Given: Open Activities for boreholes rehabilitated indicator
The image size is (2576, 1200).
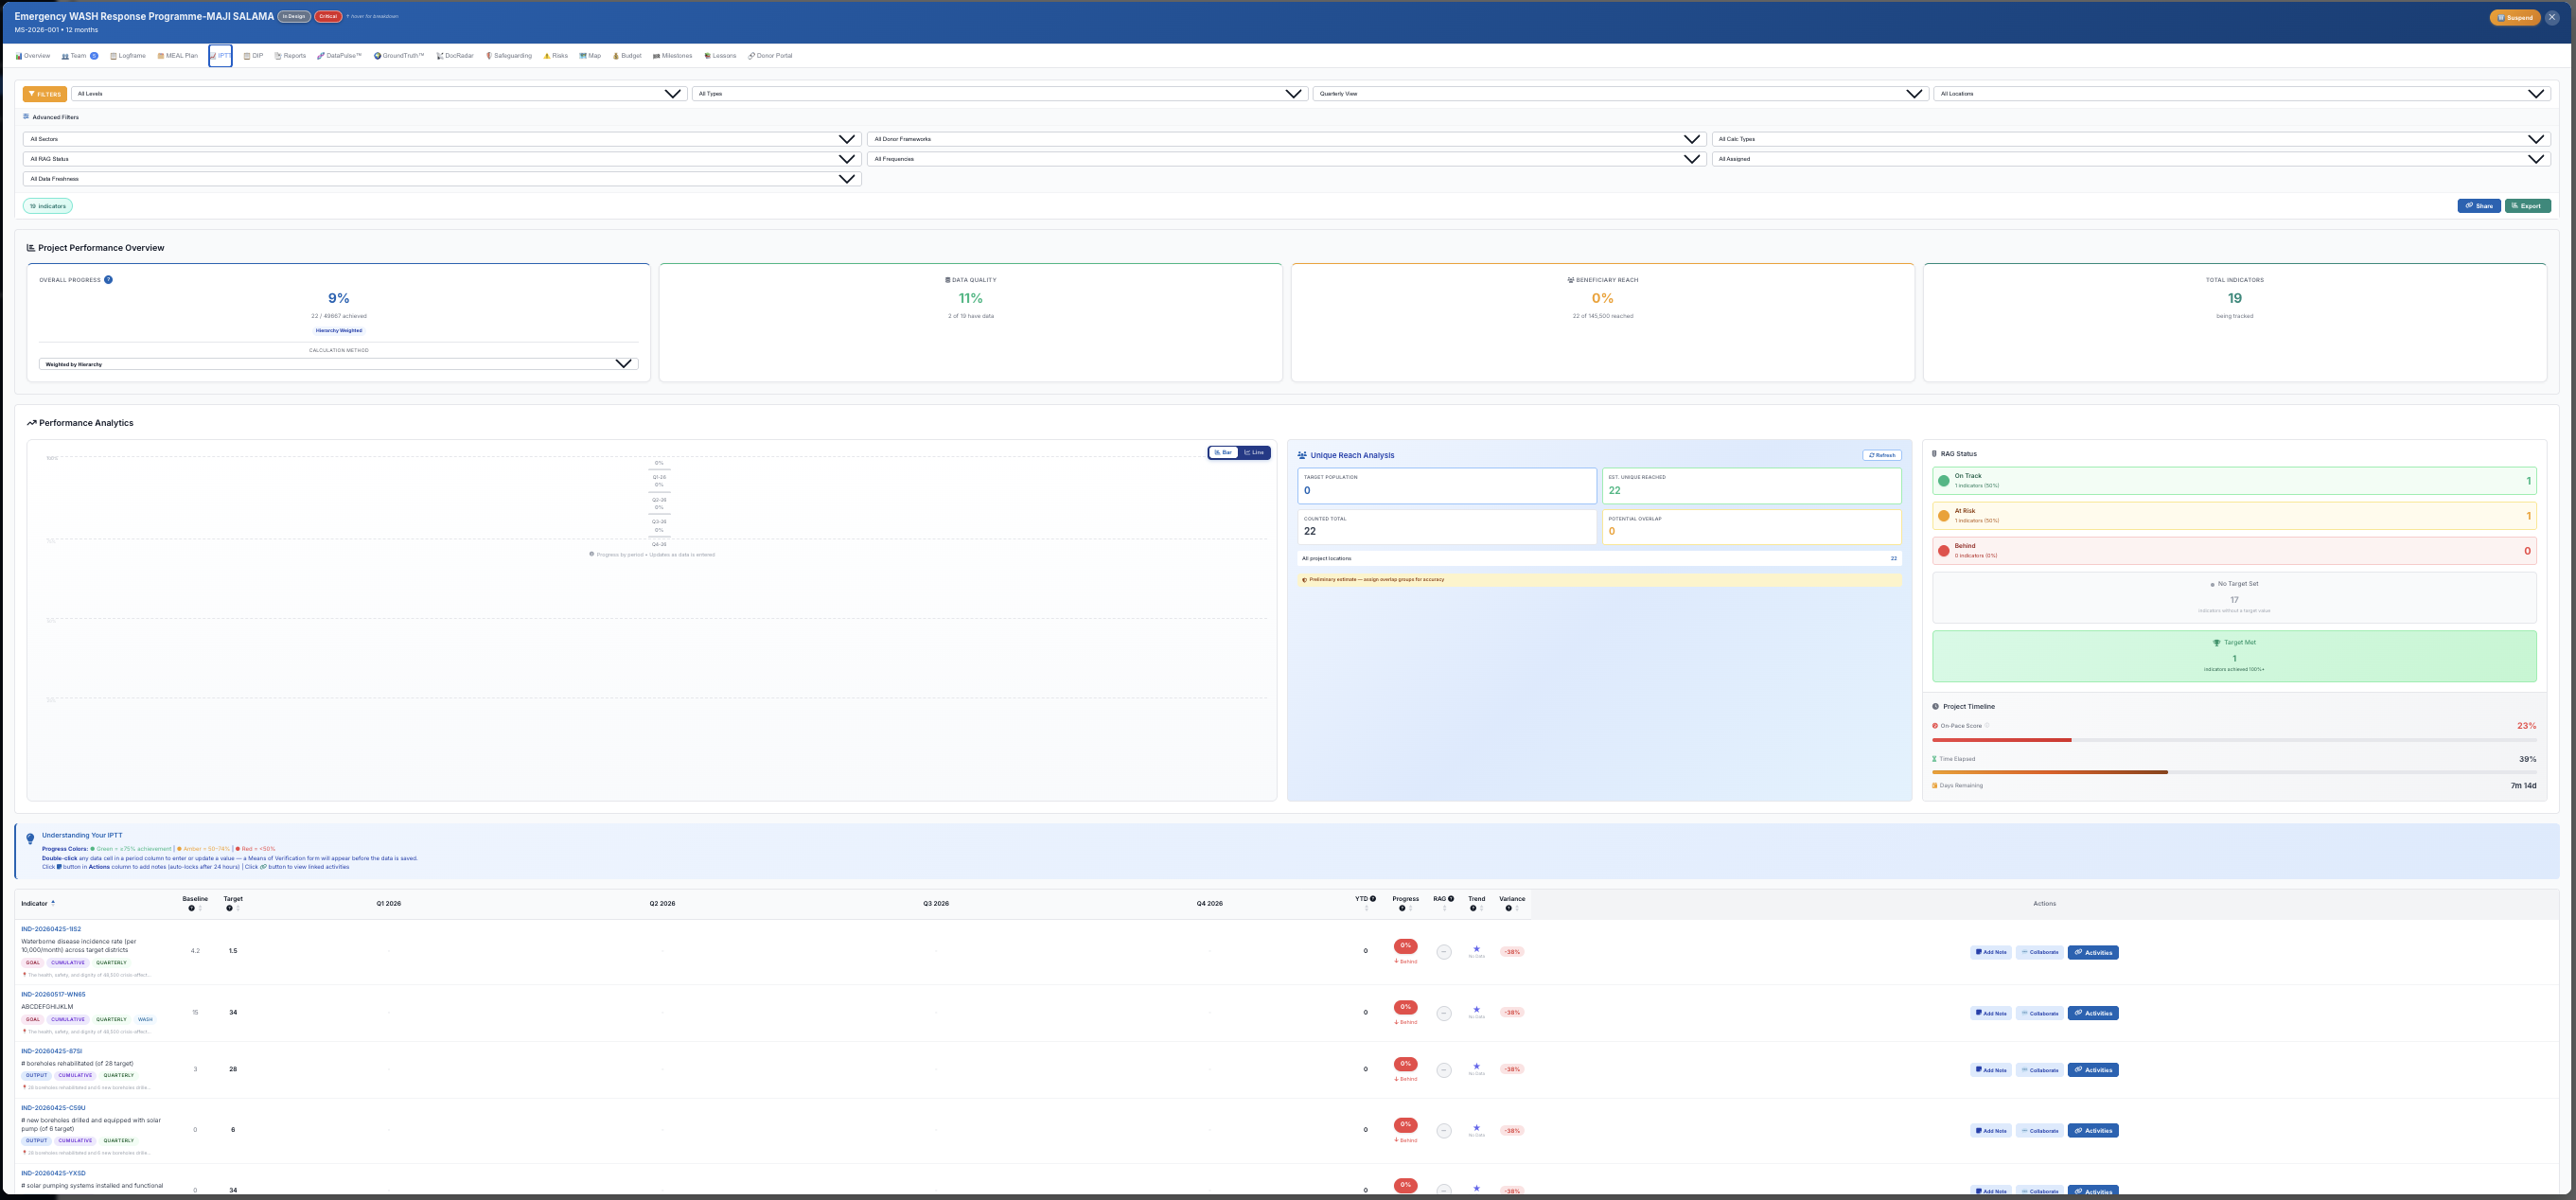Looking at the screenshot, I should [x=2093, y=1070].
